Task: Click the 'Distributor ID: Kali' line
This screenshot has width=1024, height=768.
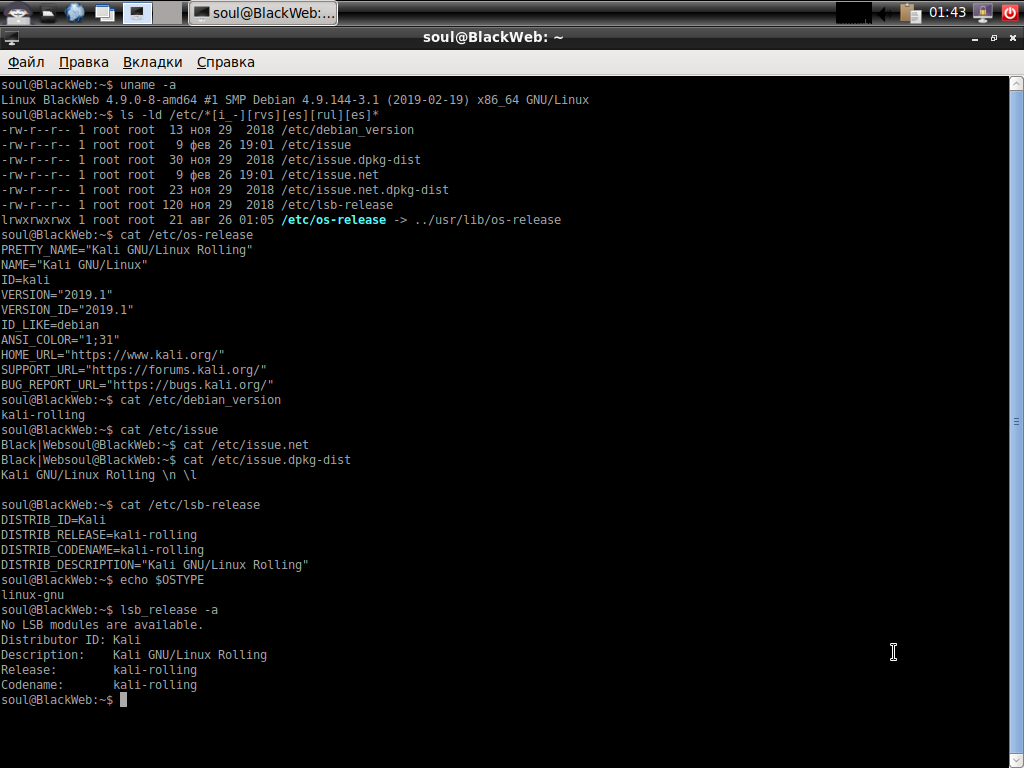Action: pyautogui.click(x=71, y=641)
